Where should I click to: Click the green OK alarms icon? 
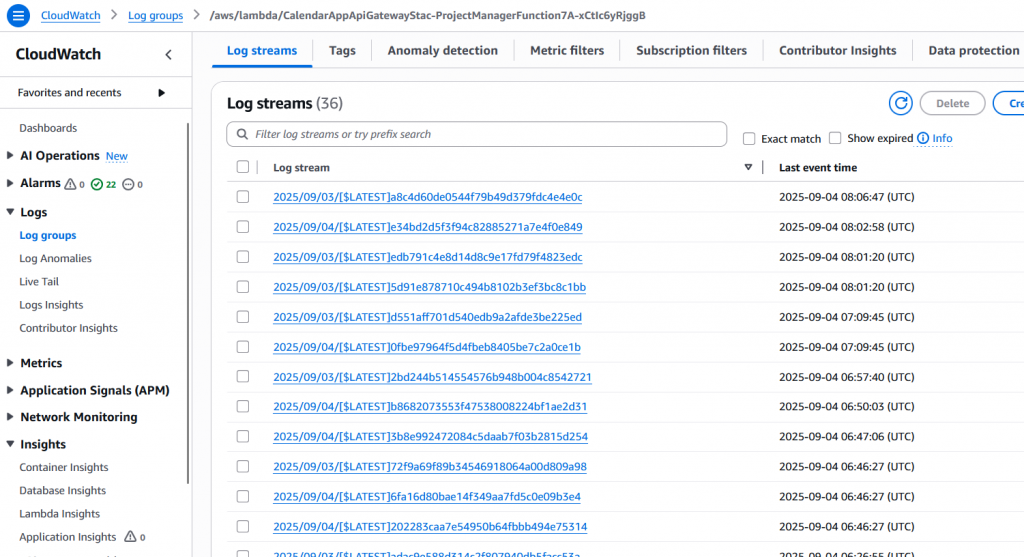(97, 184)
